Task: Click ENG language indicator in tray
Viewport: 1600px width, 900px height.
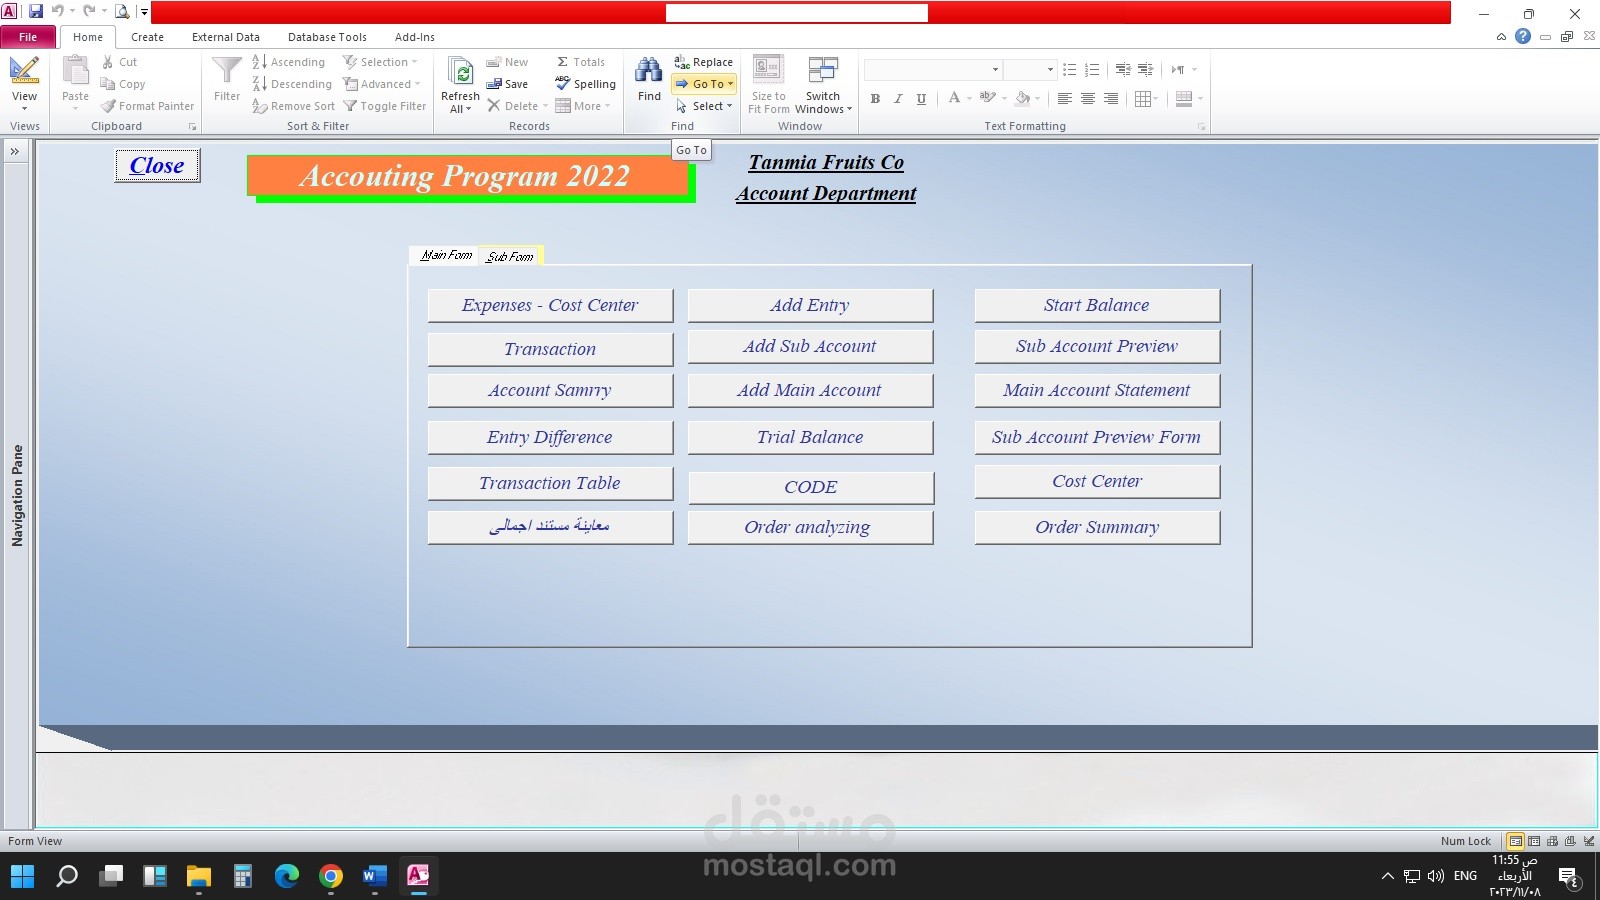Action: click(1465, 876)
